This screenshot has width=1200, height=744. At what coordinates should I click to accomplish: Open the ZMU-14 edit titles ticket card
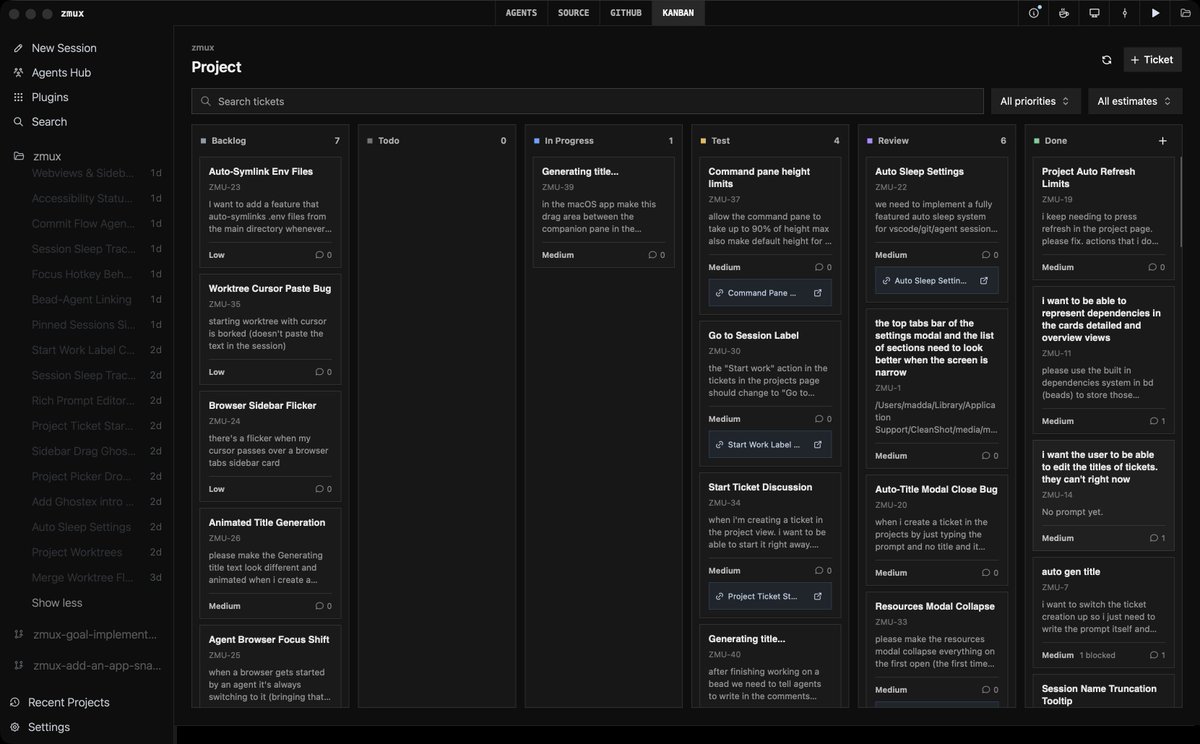(1104, 495)
